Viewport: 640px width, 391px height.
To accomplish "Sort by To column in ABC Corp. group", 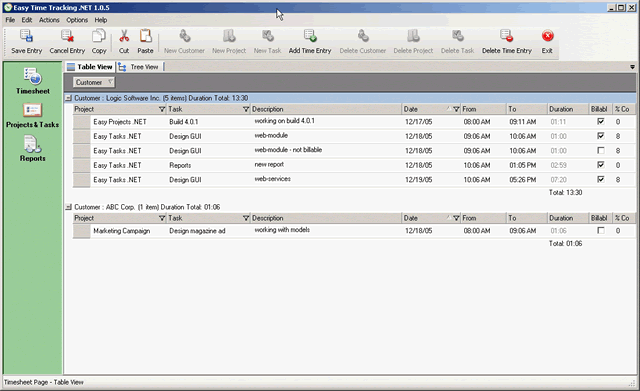I will coord(527,218).
